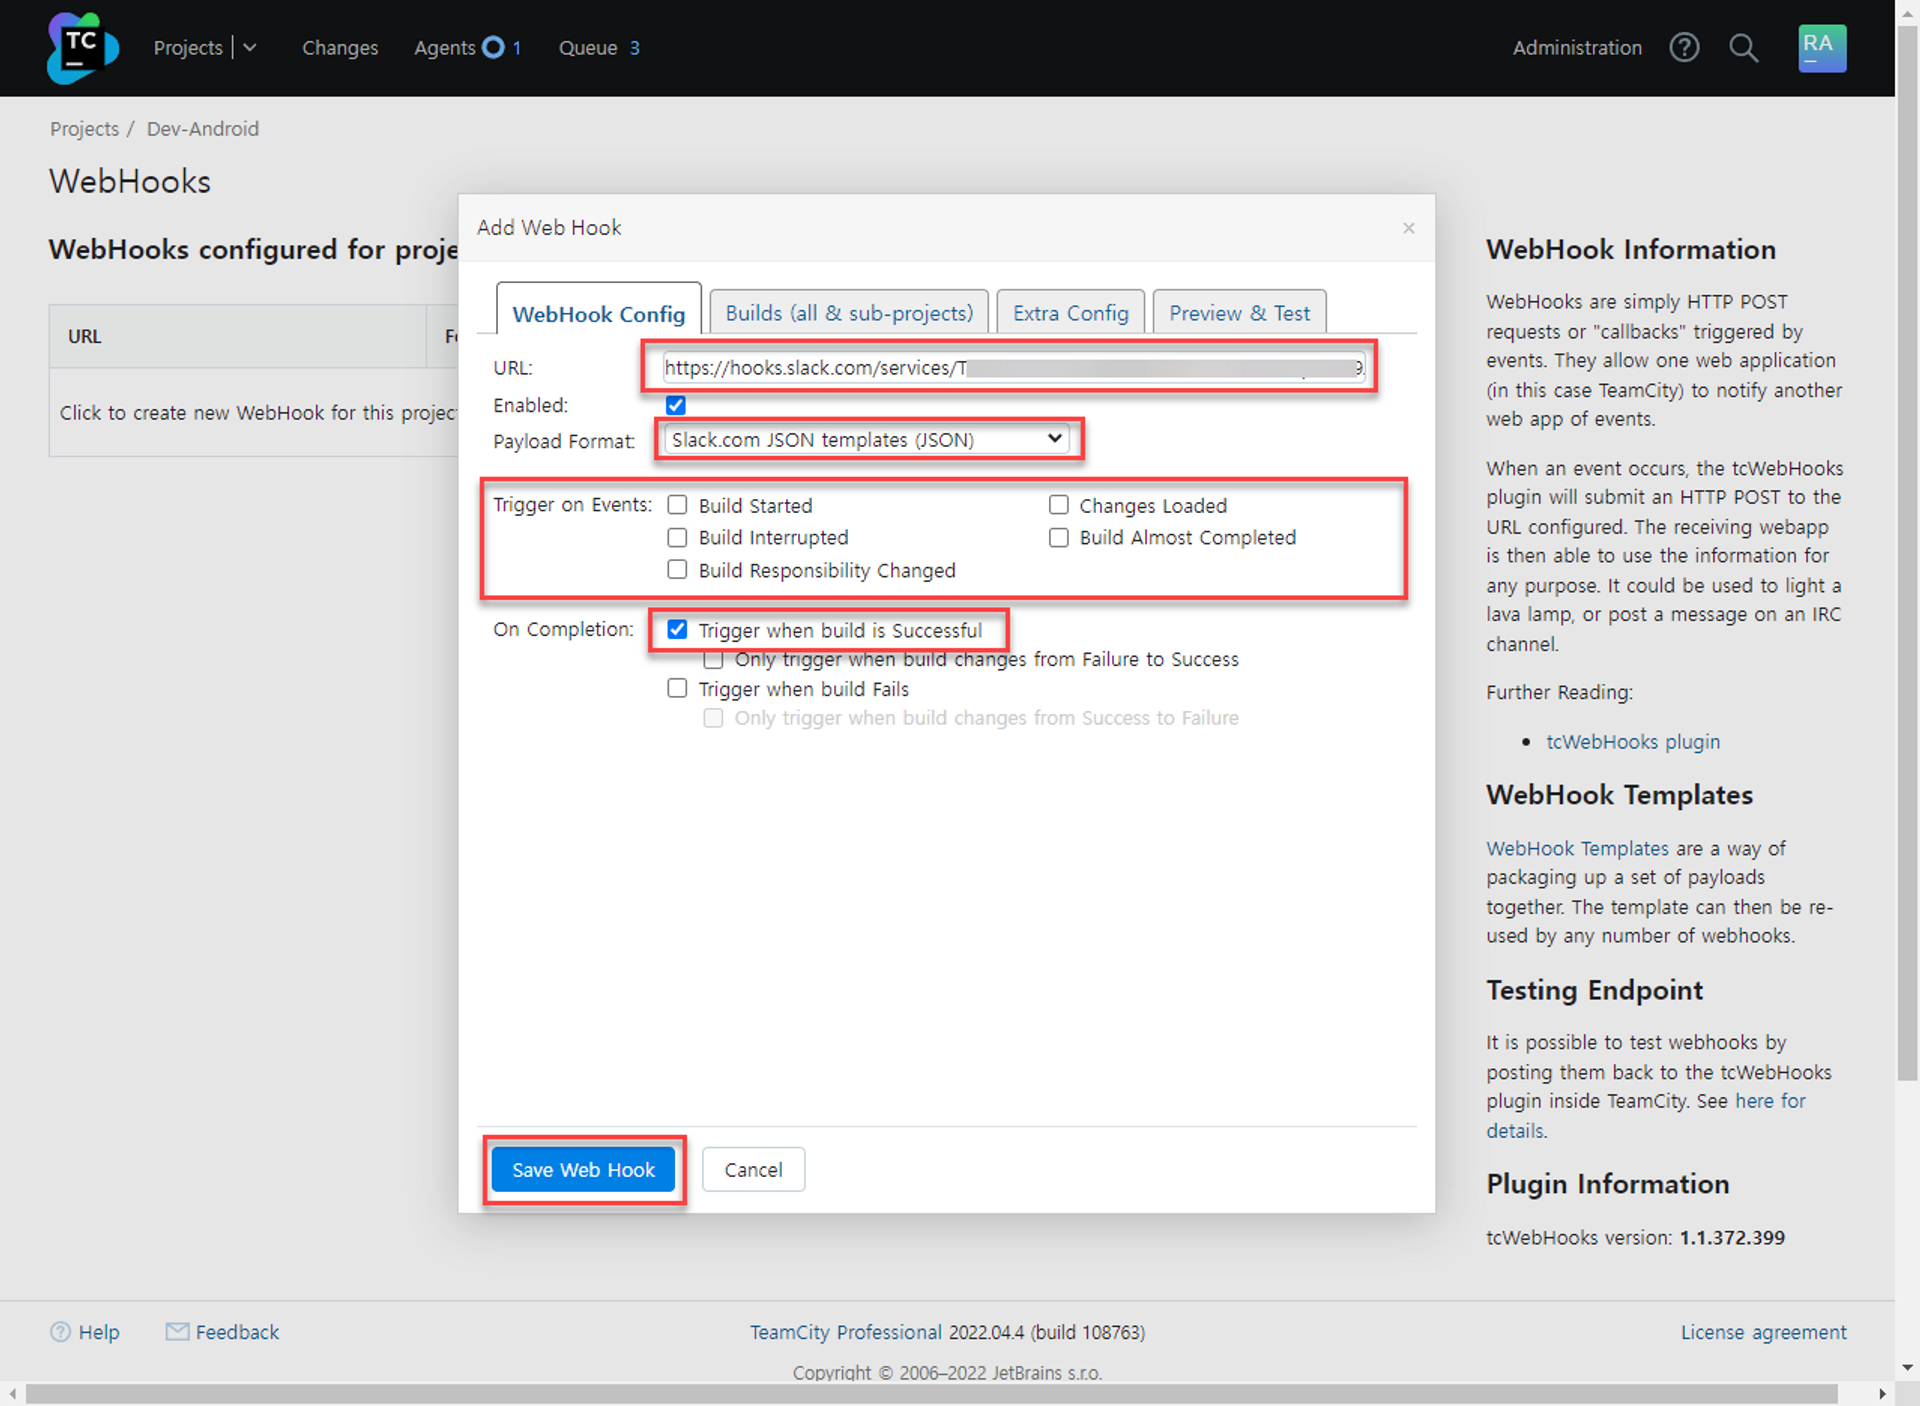Viewport: 1920px width, 1406px height.
Task: Click the scroll down arrow
Action: 1907,1368
